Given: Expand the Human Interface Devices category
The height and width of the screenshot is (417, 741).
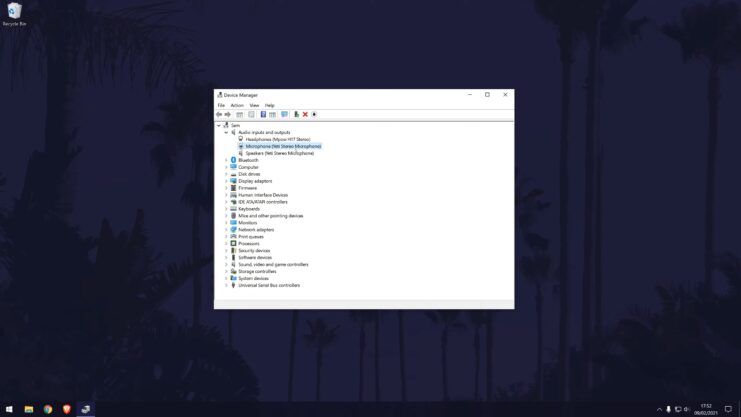Looking at the screenshot, I should [x=226, y=195].
